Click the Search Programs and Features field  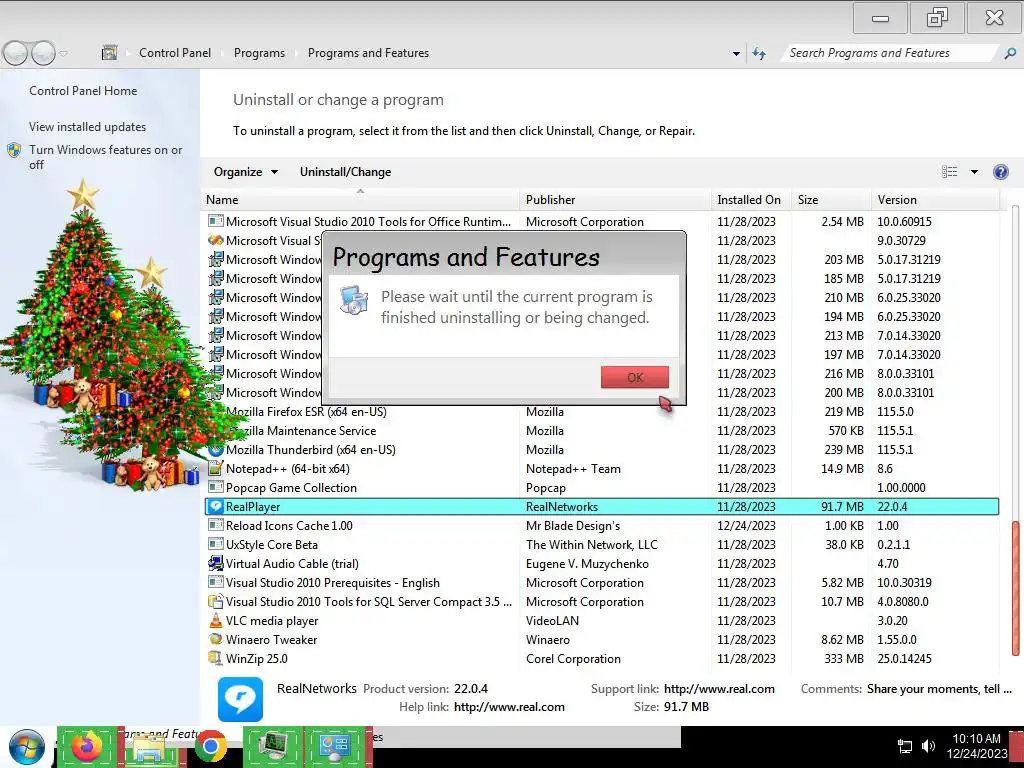[x=891, y=53]
